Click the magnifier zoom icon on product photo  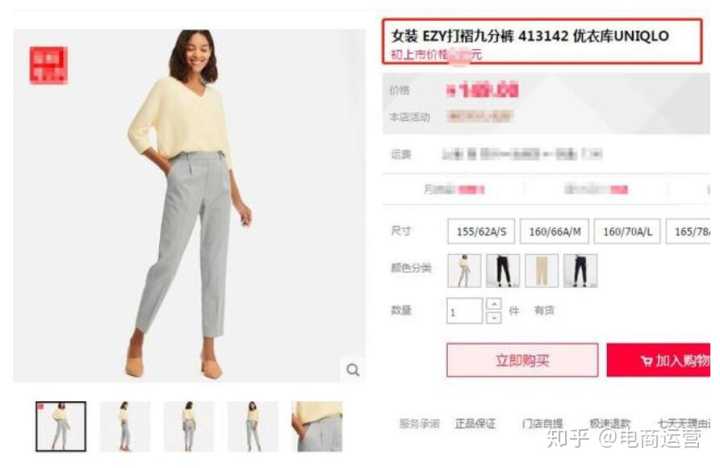click(x=353, y=370)
